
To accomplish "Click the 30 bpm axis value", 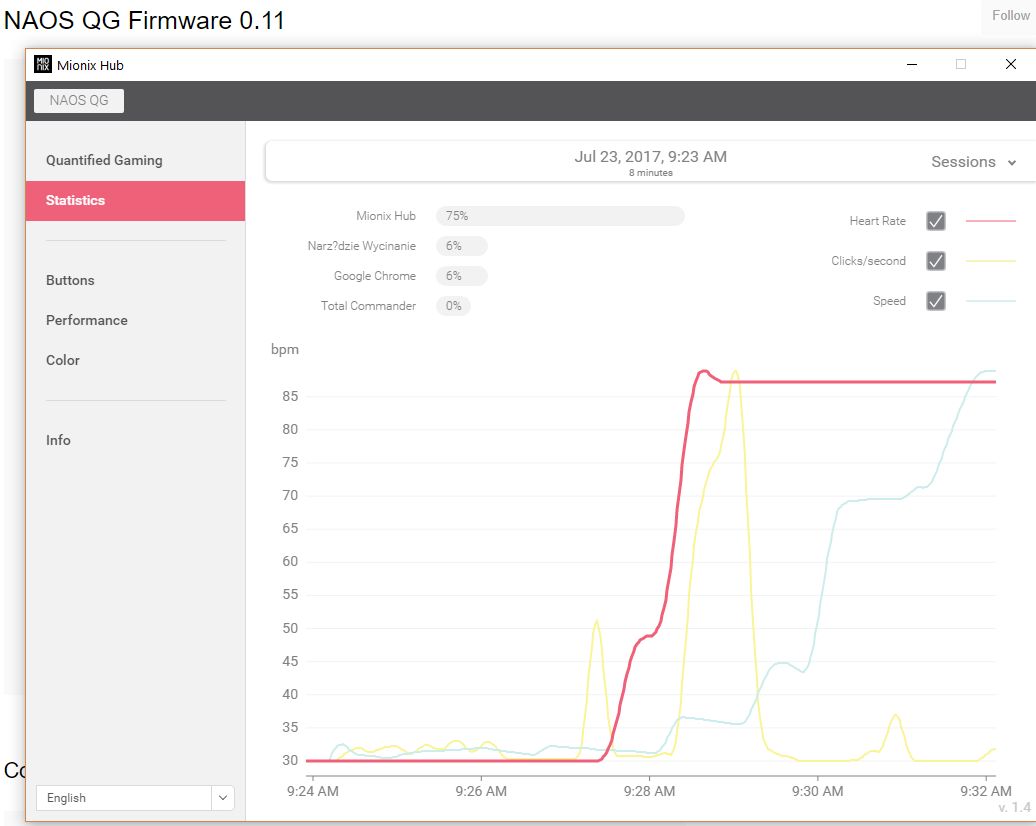I will [x=290, y=760].
